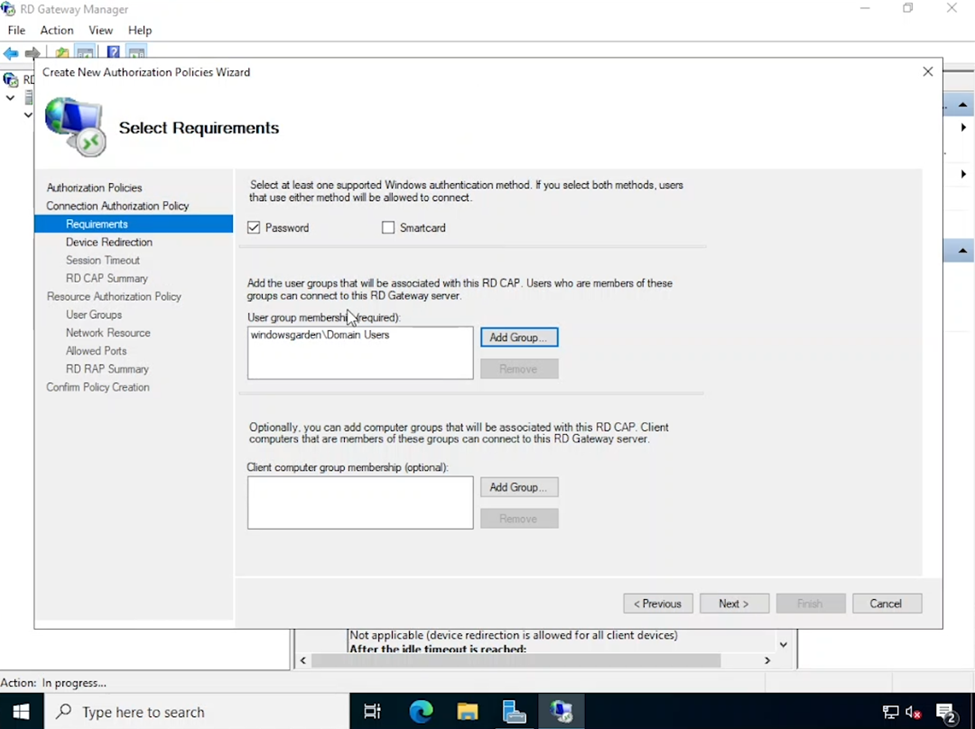Uncheck the Password authentication checkbox

(254, 228)
